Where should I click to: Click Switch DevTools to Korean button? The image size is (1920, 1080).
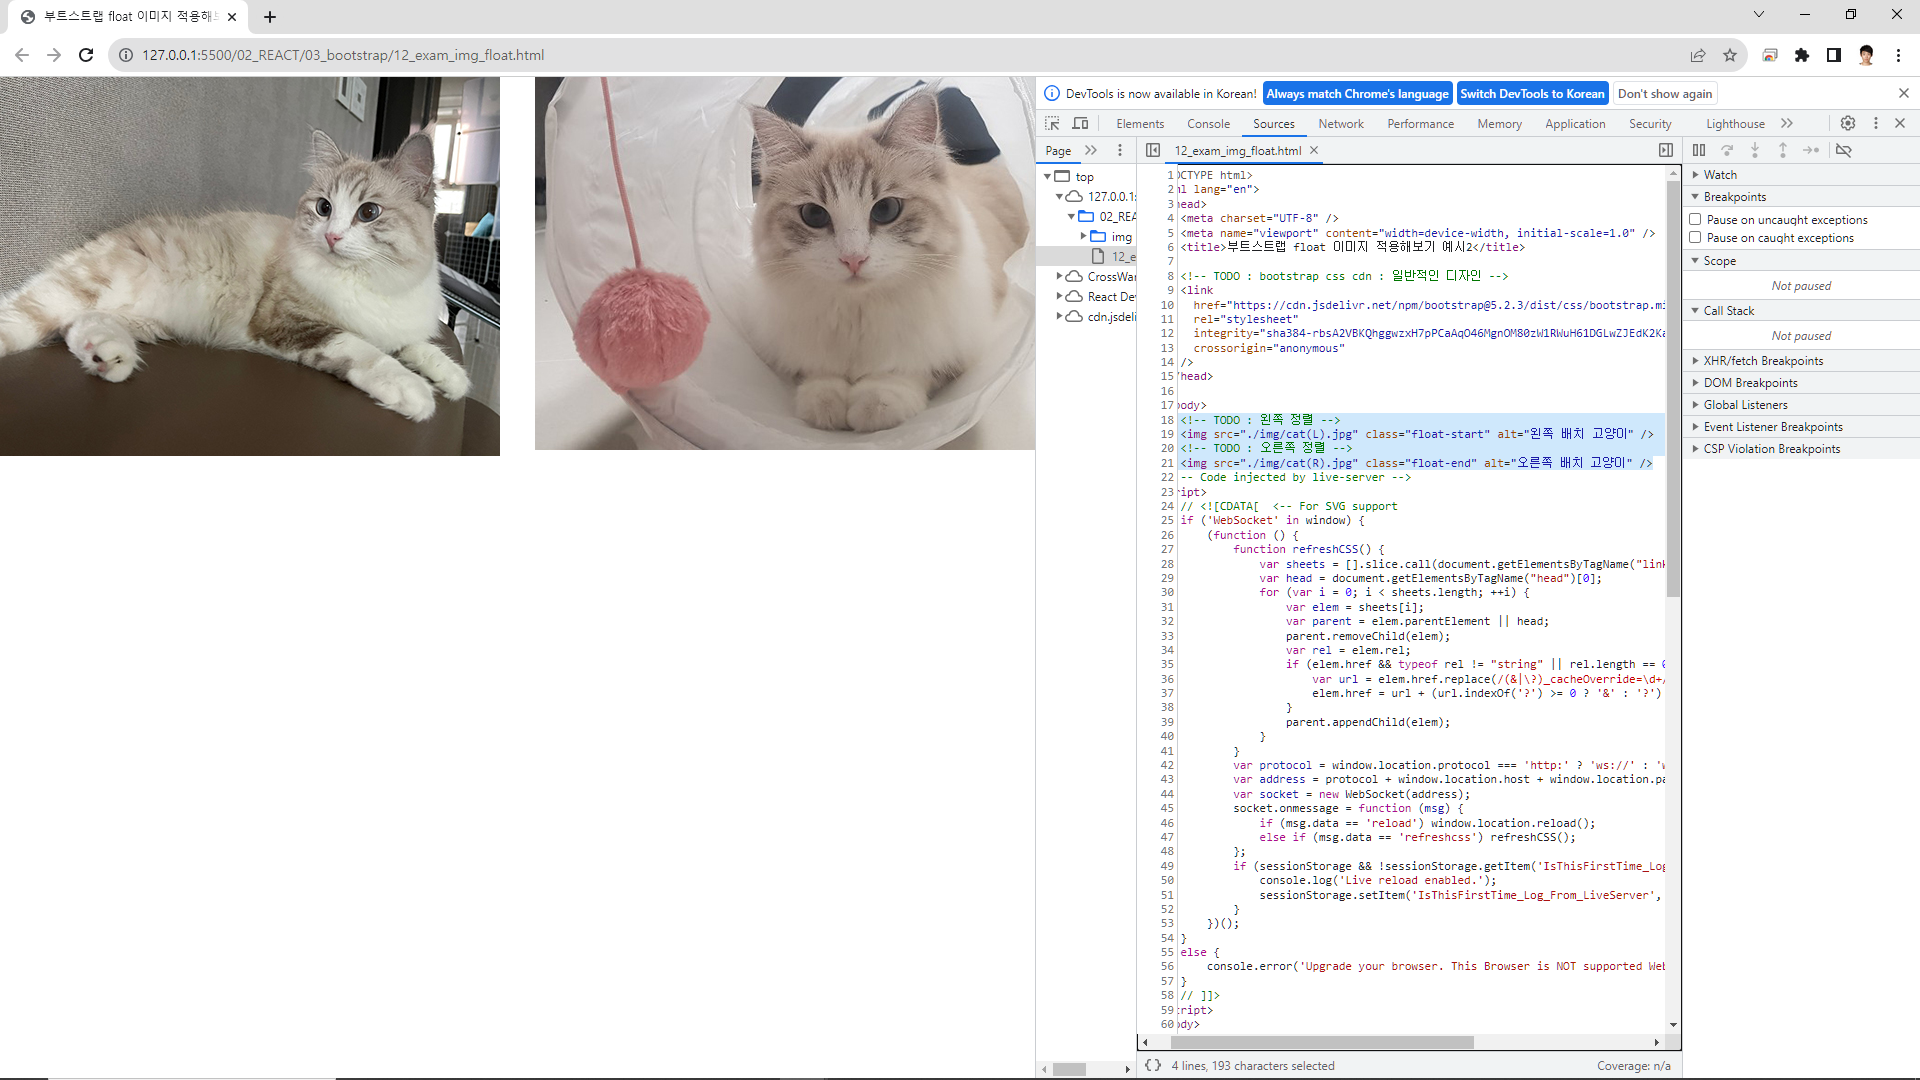tap(1532, 93)
